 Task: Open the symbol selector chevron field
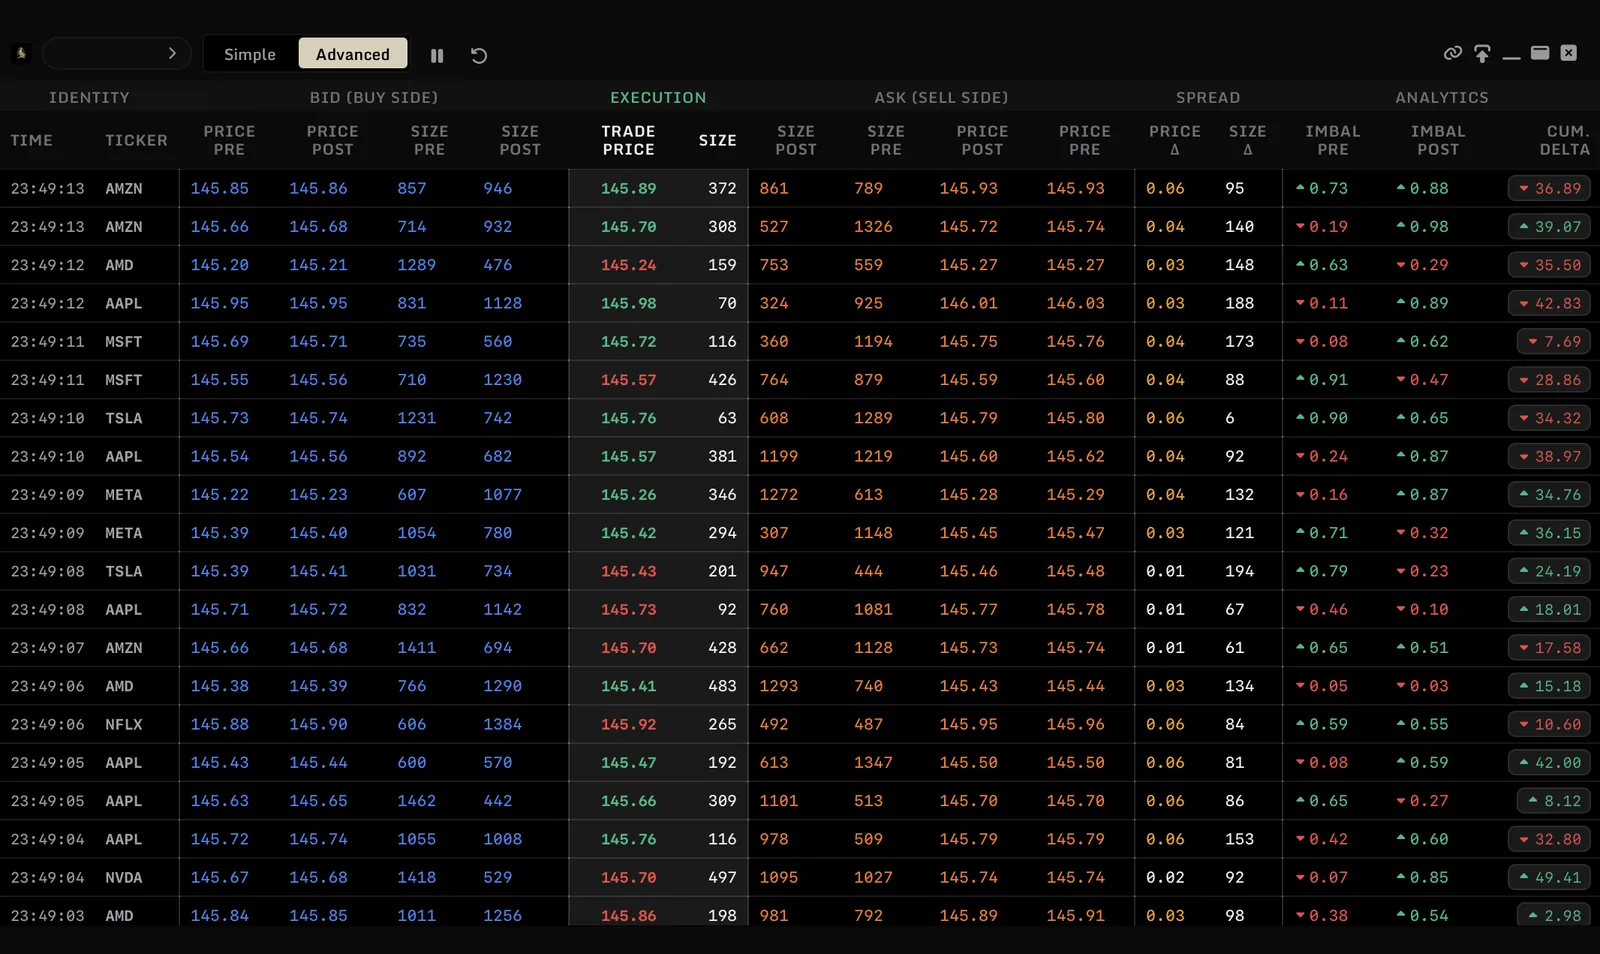click(116, 53)
